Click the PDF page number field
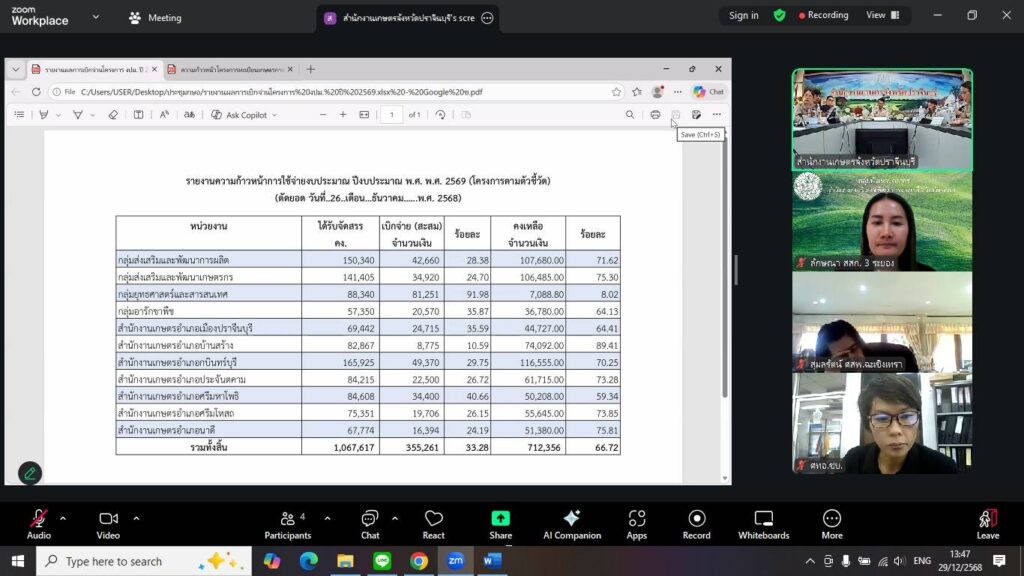 point(391,115)
